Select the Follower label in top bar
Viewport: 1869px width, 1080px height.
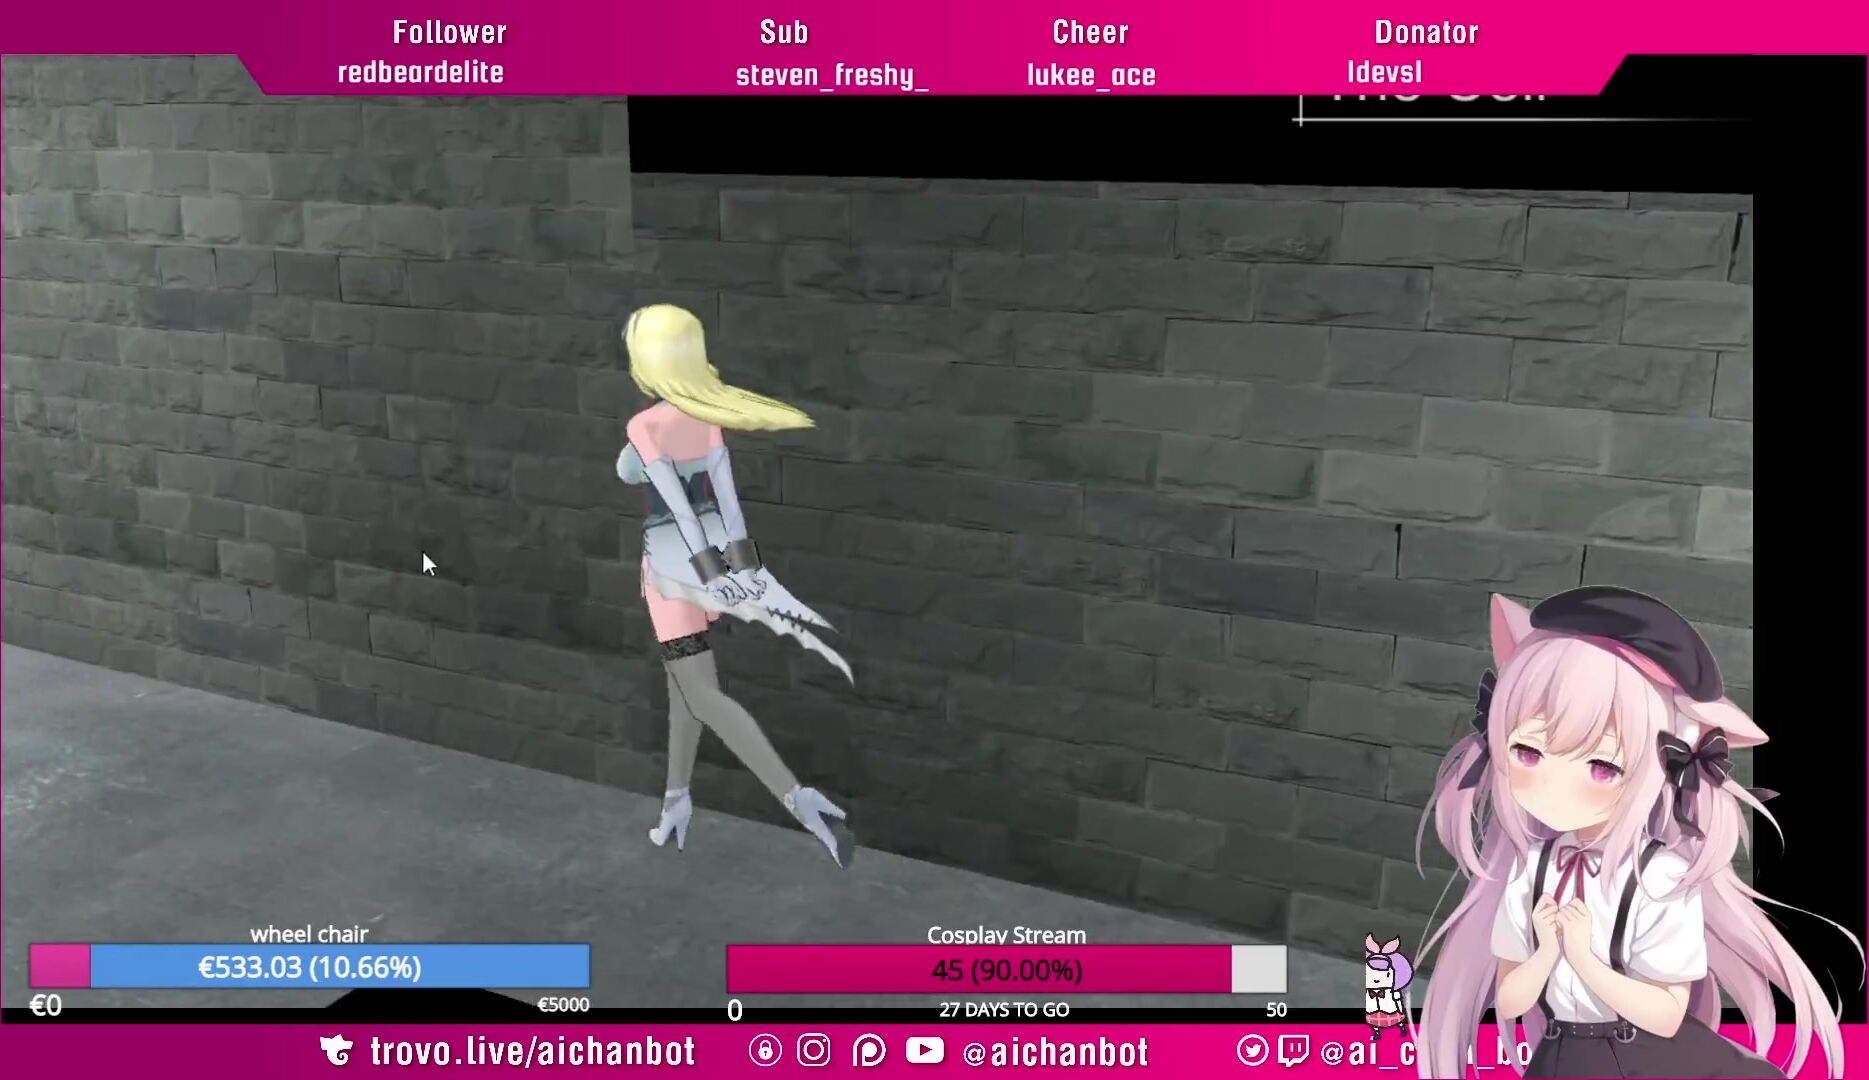(x=449, y=32)
